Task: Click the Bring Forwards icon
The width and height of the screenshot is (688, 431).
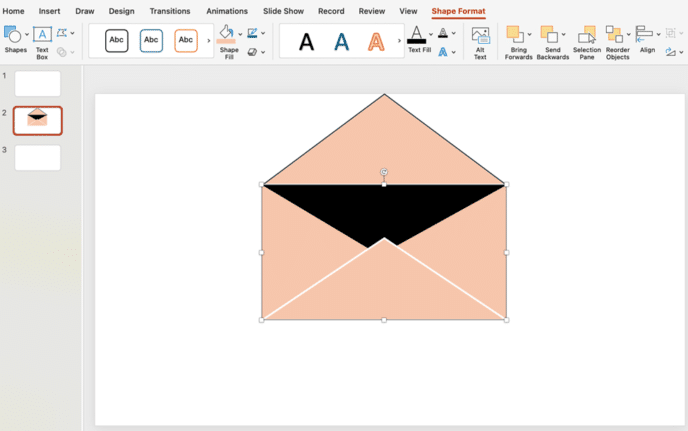Action: tap(515, 40)
